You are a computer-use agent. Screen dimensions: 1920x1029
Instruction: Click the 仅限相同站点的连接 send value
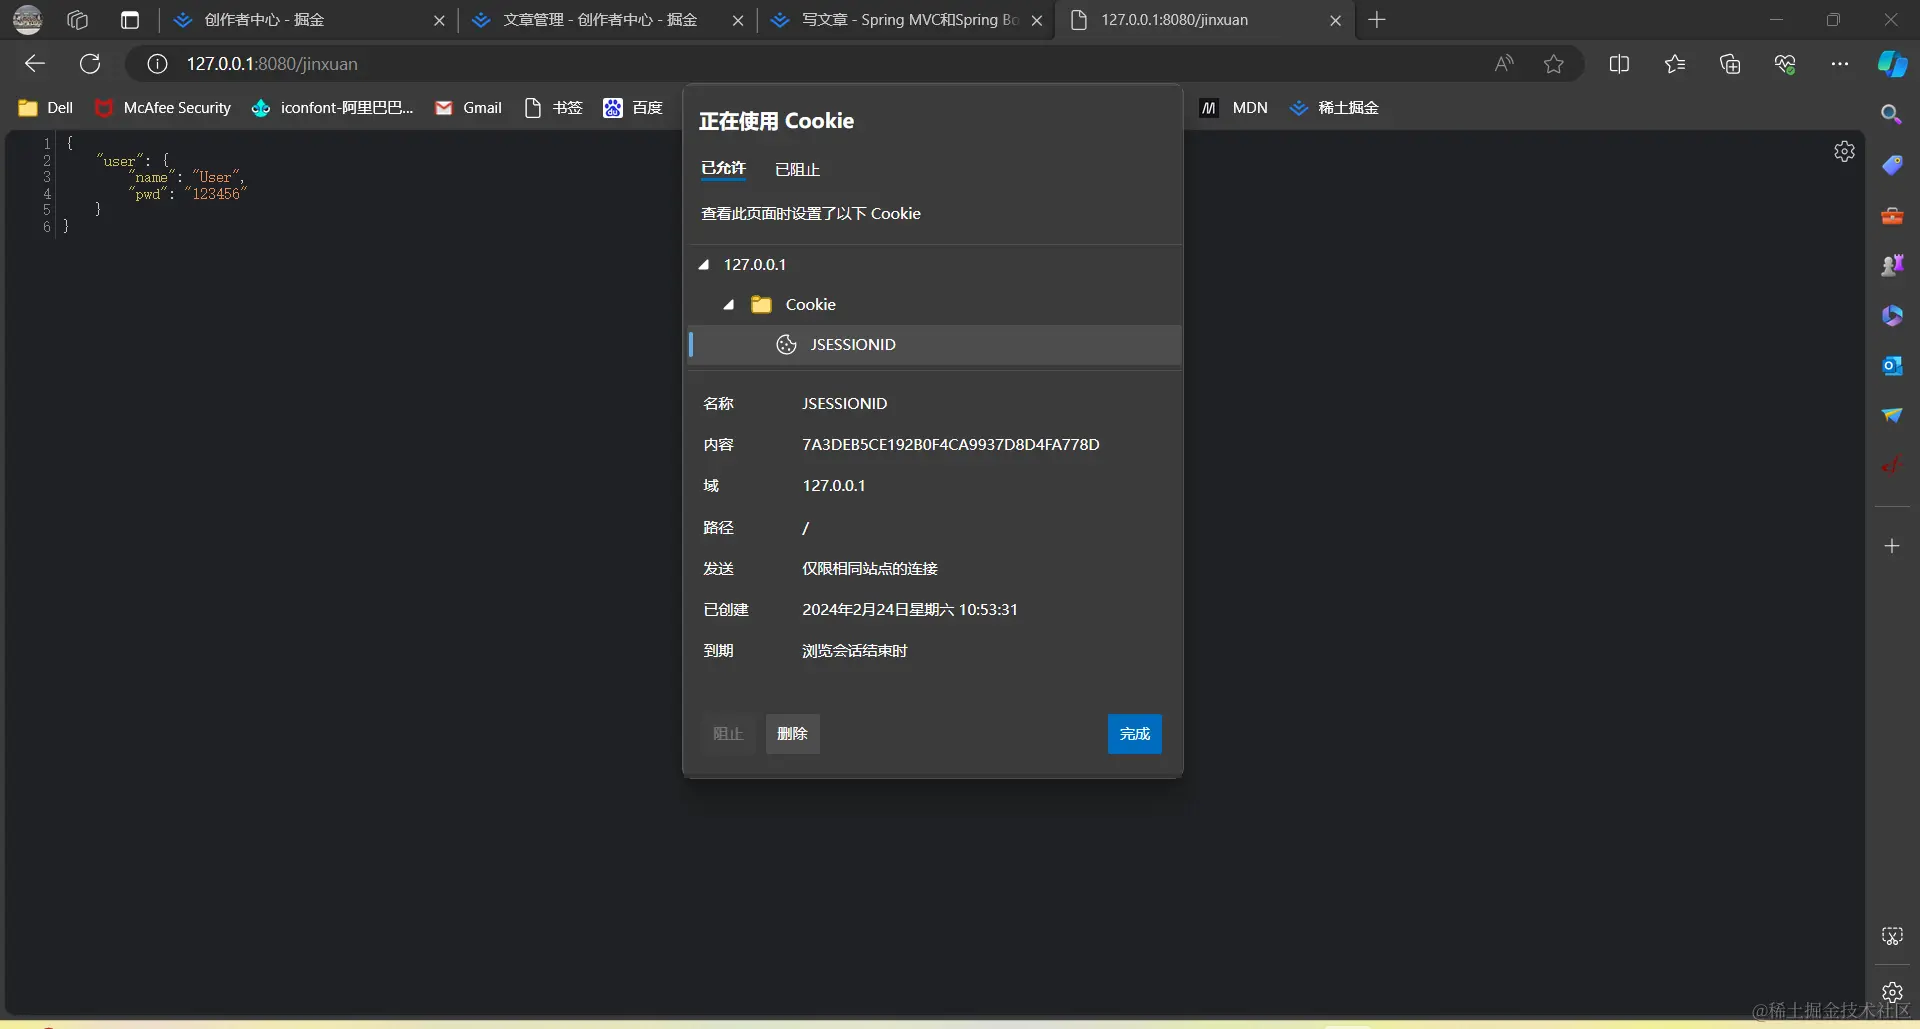tap(870, 569)
